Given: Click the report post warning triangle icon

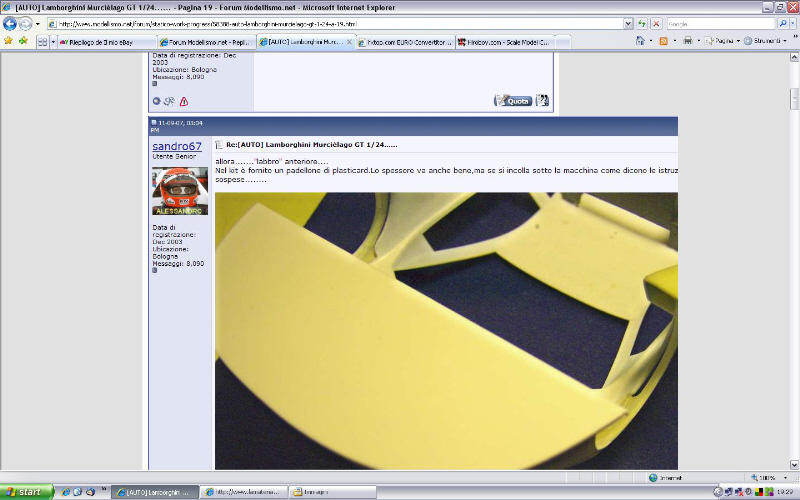Looking at the screenshot, I should [x=184, y=101].
